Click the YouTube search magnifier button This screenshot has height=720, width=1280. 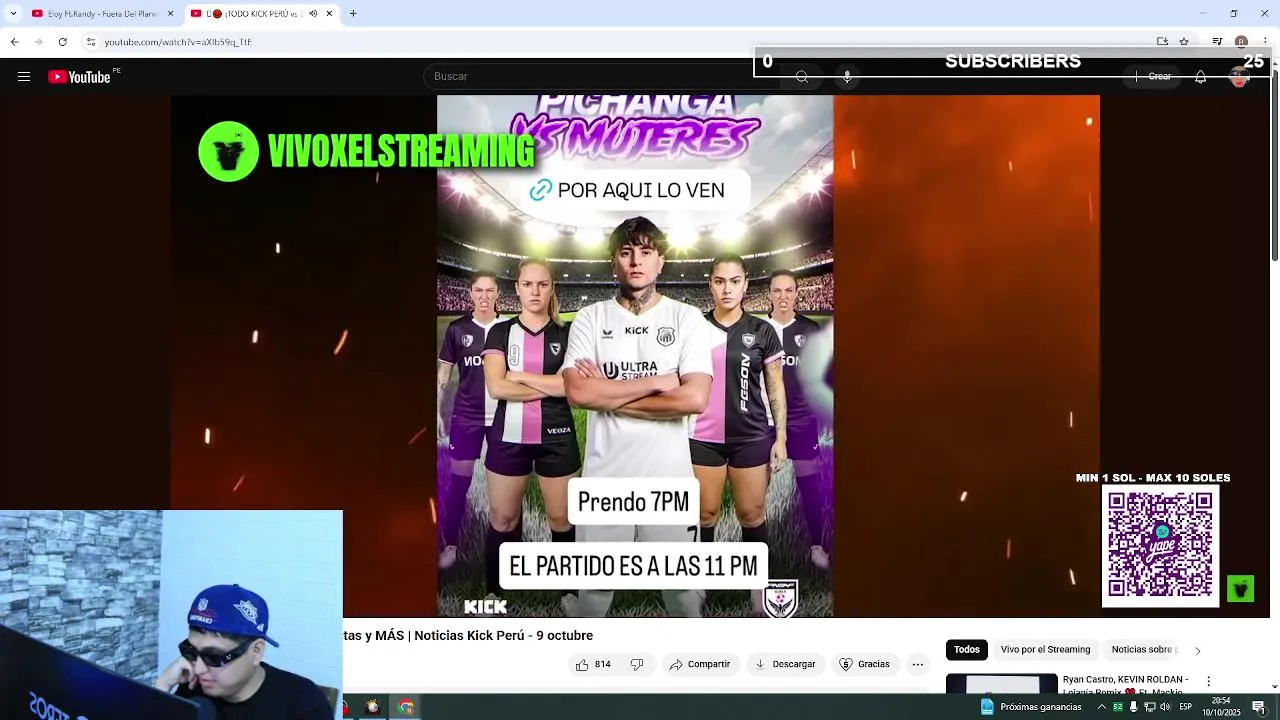[802, 77]
